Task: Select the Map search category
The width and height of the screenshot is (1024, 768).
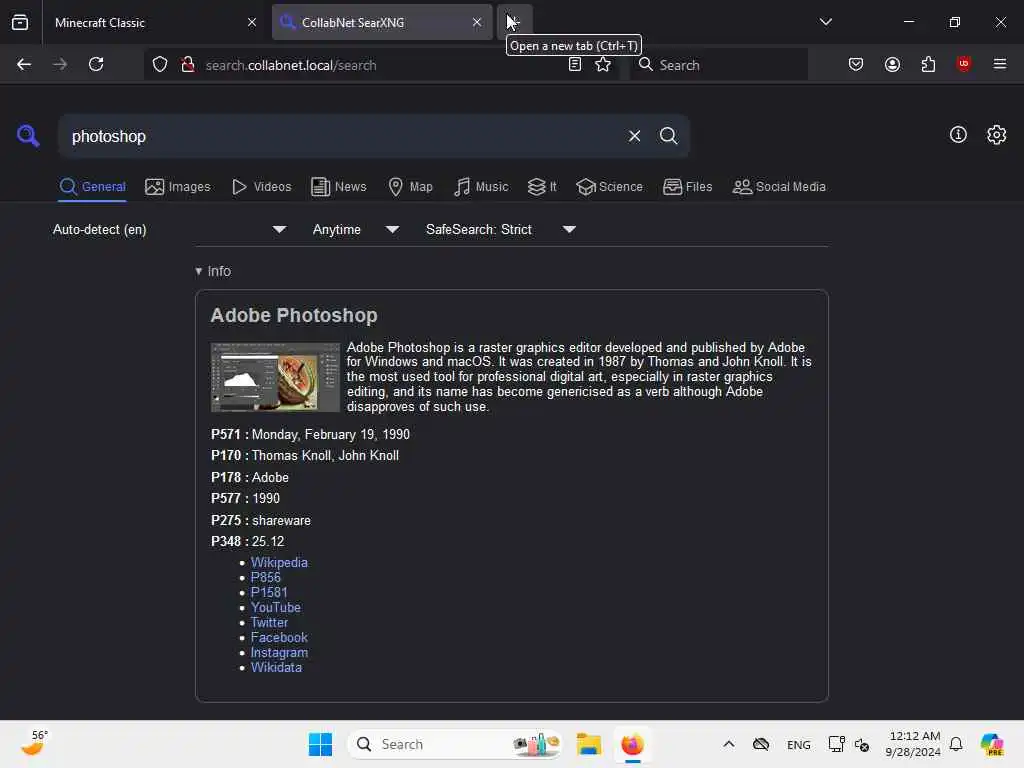Action: [410, 187]
